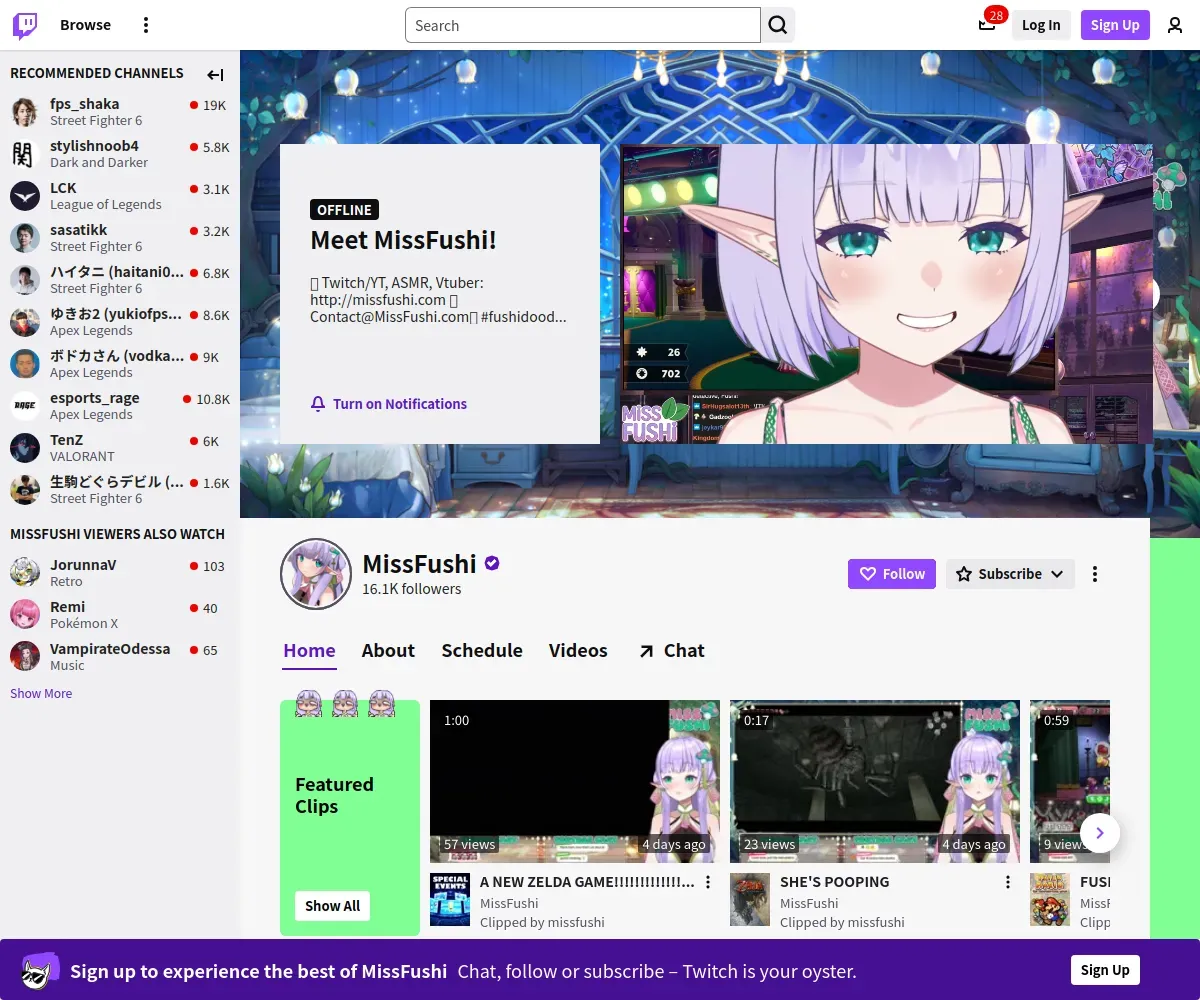Open sasatikk channel avatar
Image resolution: width=1200 pixels, height=1000 pixels.
click(25, 238)
